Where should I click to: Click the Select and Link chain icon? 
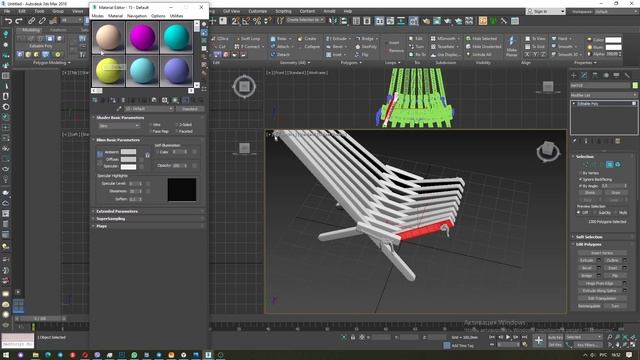tap(31, 20)
